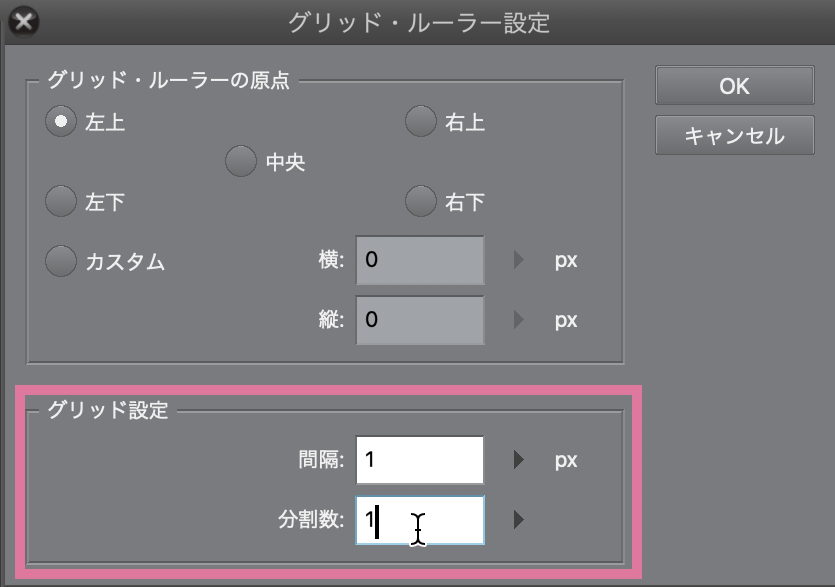Select the 左下 origin radio button

(x=61, y=201)
